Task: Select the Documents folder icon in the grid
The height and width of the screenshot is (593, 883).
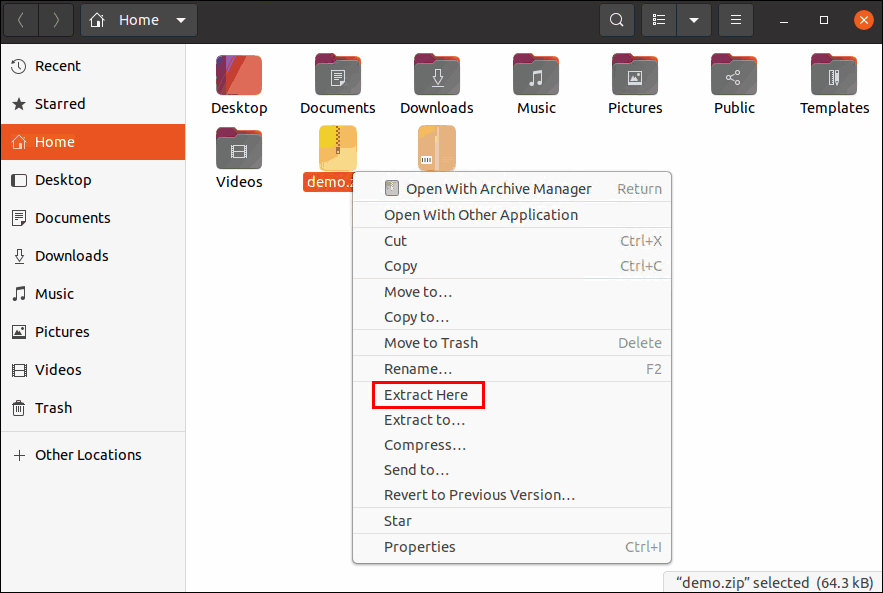Action: 338,75
